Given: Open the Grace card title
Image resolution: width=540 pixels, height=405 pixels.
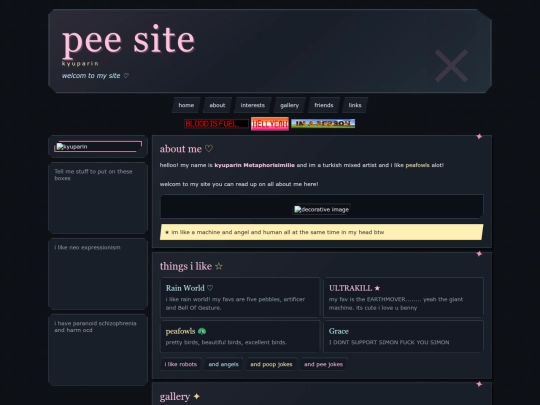Looking at the screenshot, I should (x=339, y=331).
